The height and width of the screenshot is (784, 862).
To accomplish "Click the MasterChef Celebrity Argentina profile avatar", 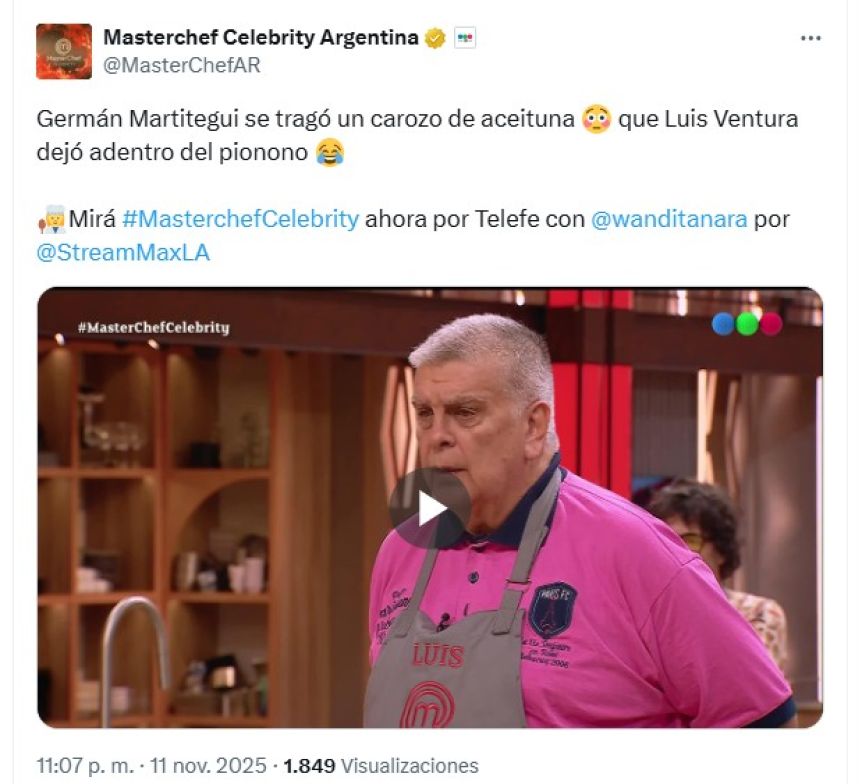I will pos(64,51).
